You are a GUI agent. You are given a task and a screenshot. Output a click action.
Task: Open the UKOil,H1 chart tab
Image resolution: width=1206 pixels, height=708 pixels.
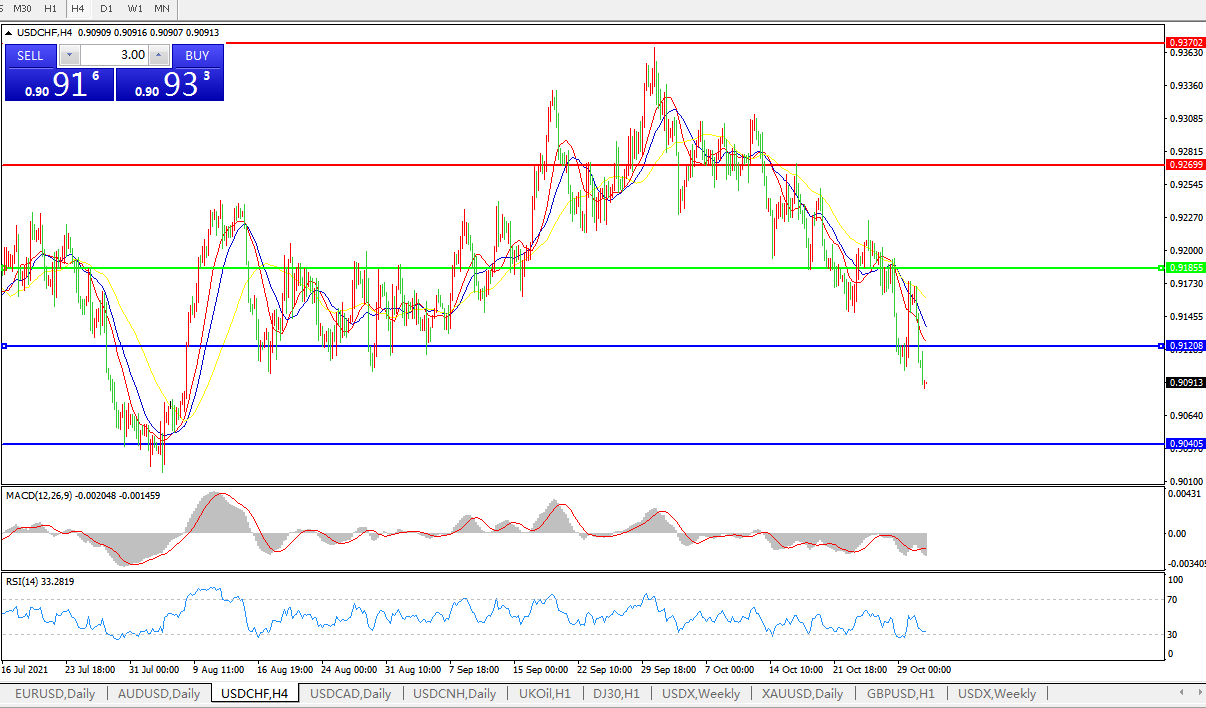click(x=545, y=693)
